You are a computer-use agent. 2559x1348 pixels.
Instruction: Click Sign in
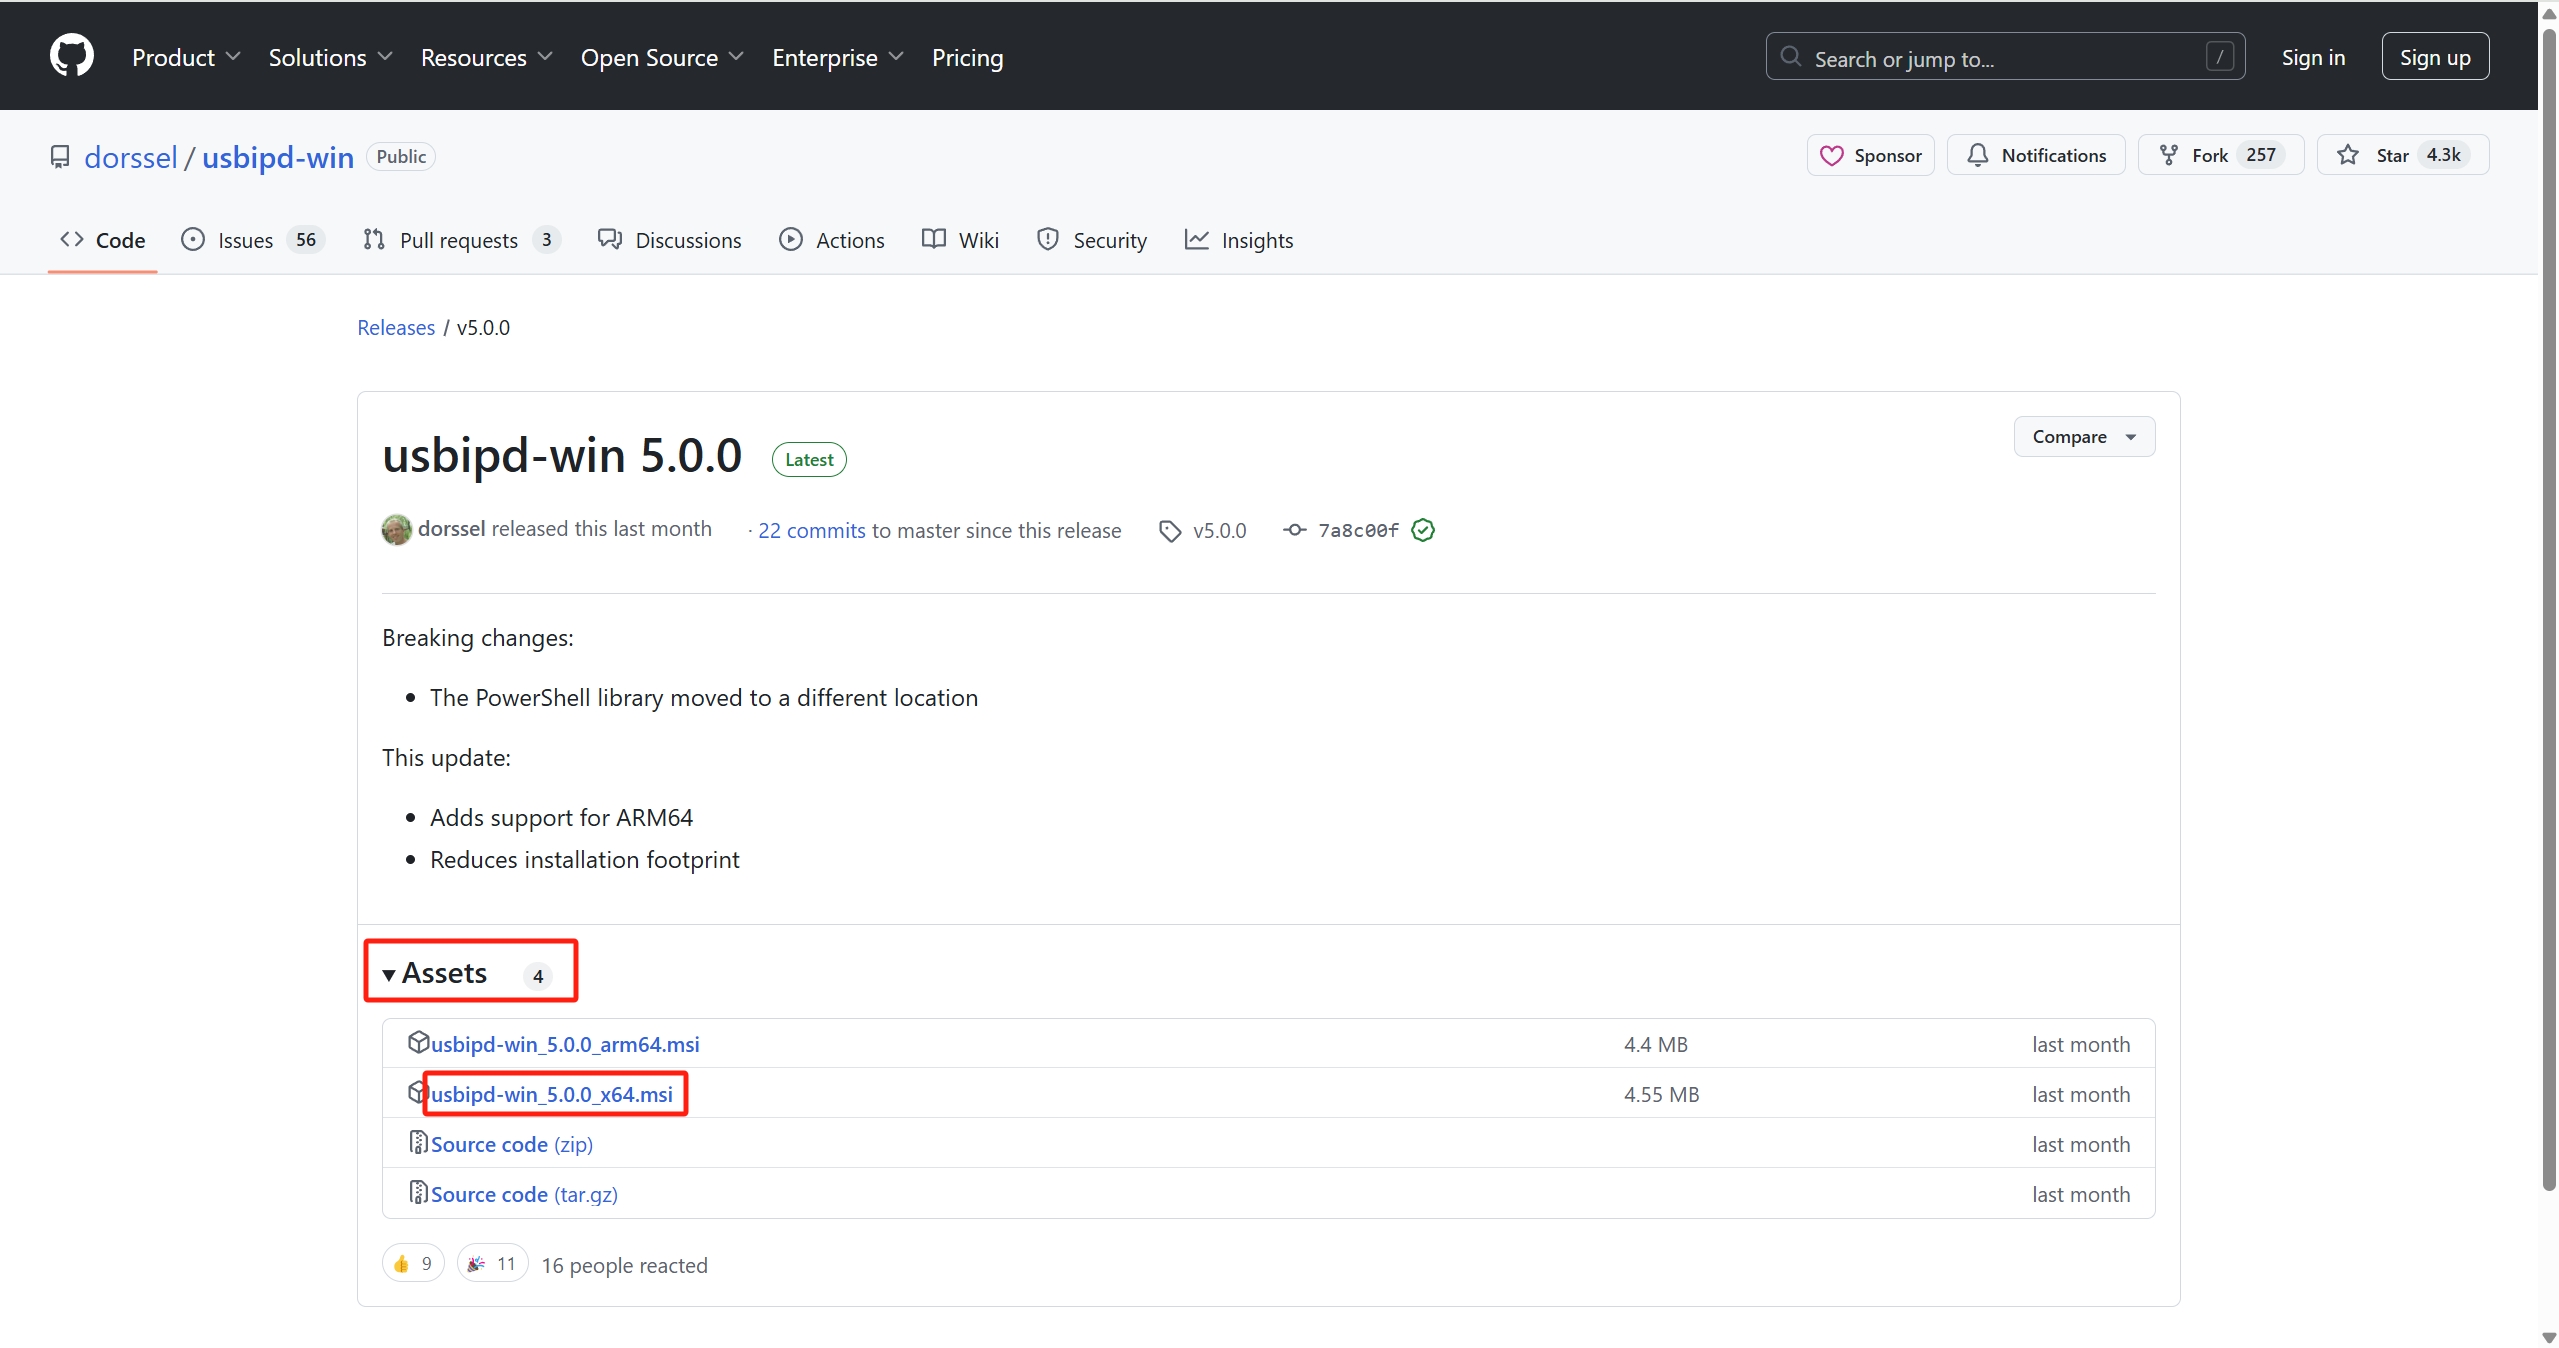(x=2312, y=57)
